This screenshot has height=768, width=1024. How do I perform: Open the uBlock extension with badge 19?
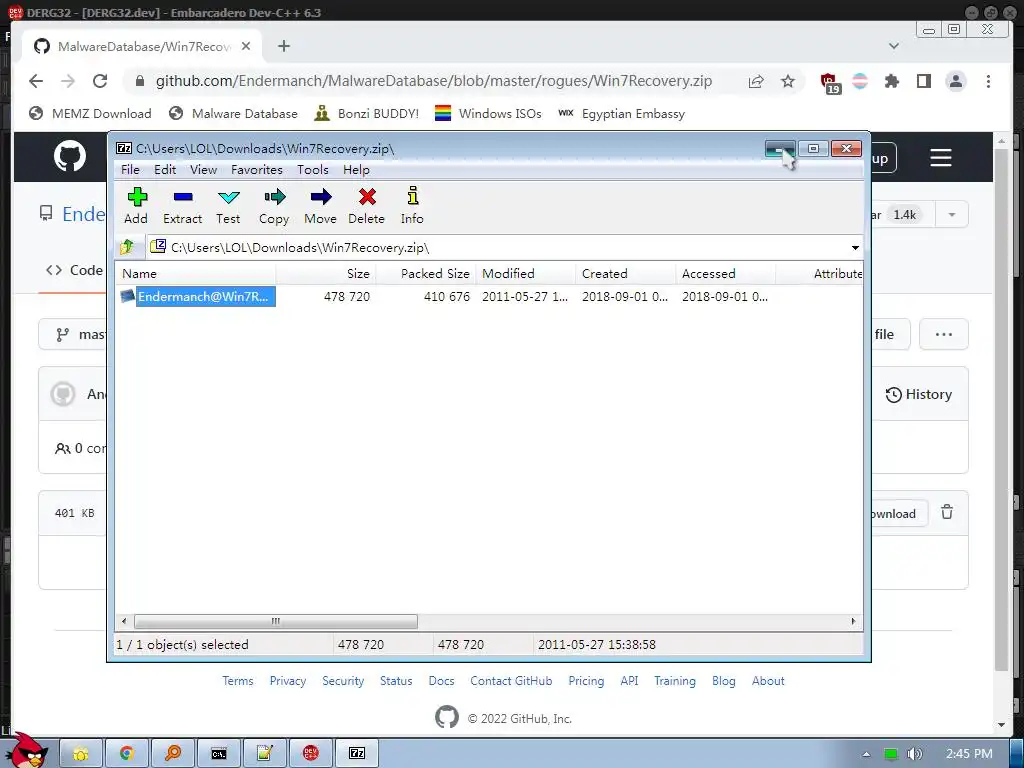tap(830, 83)
